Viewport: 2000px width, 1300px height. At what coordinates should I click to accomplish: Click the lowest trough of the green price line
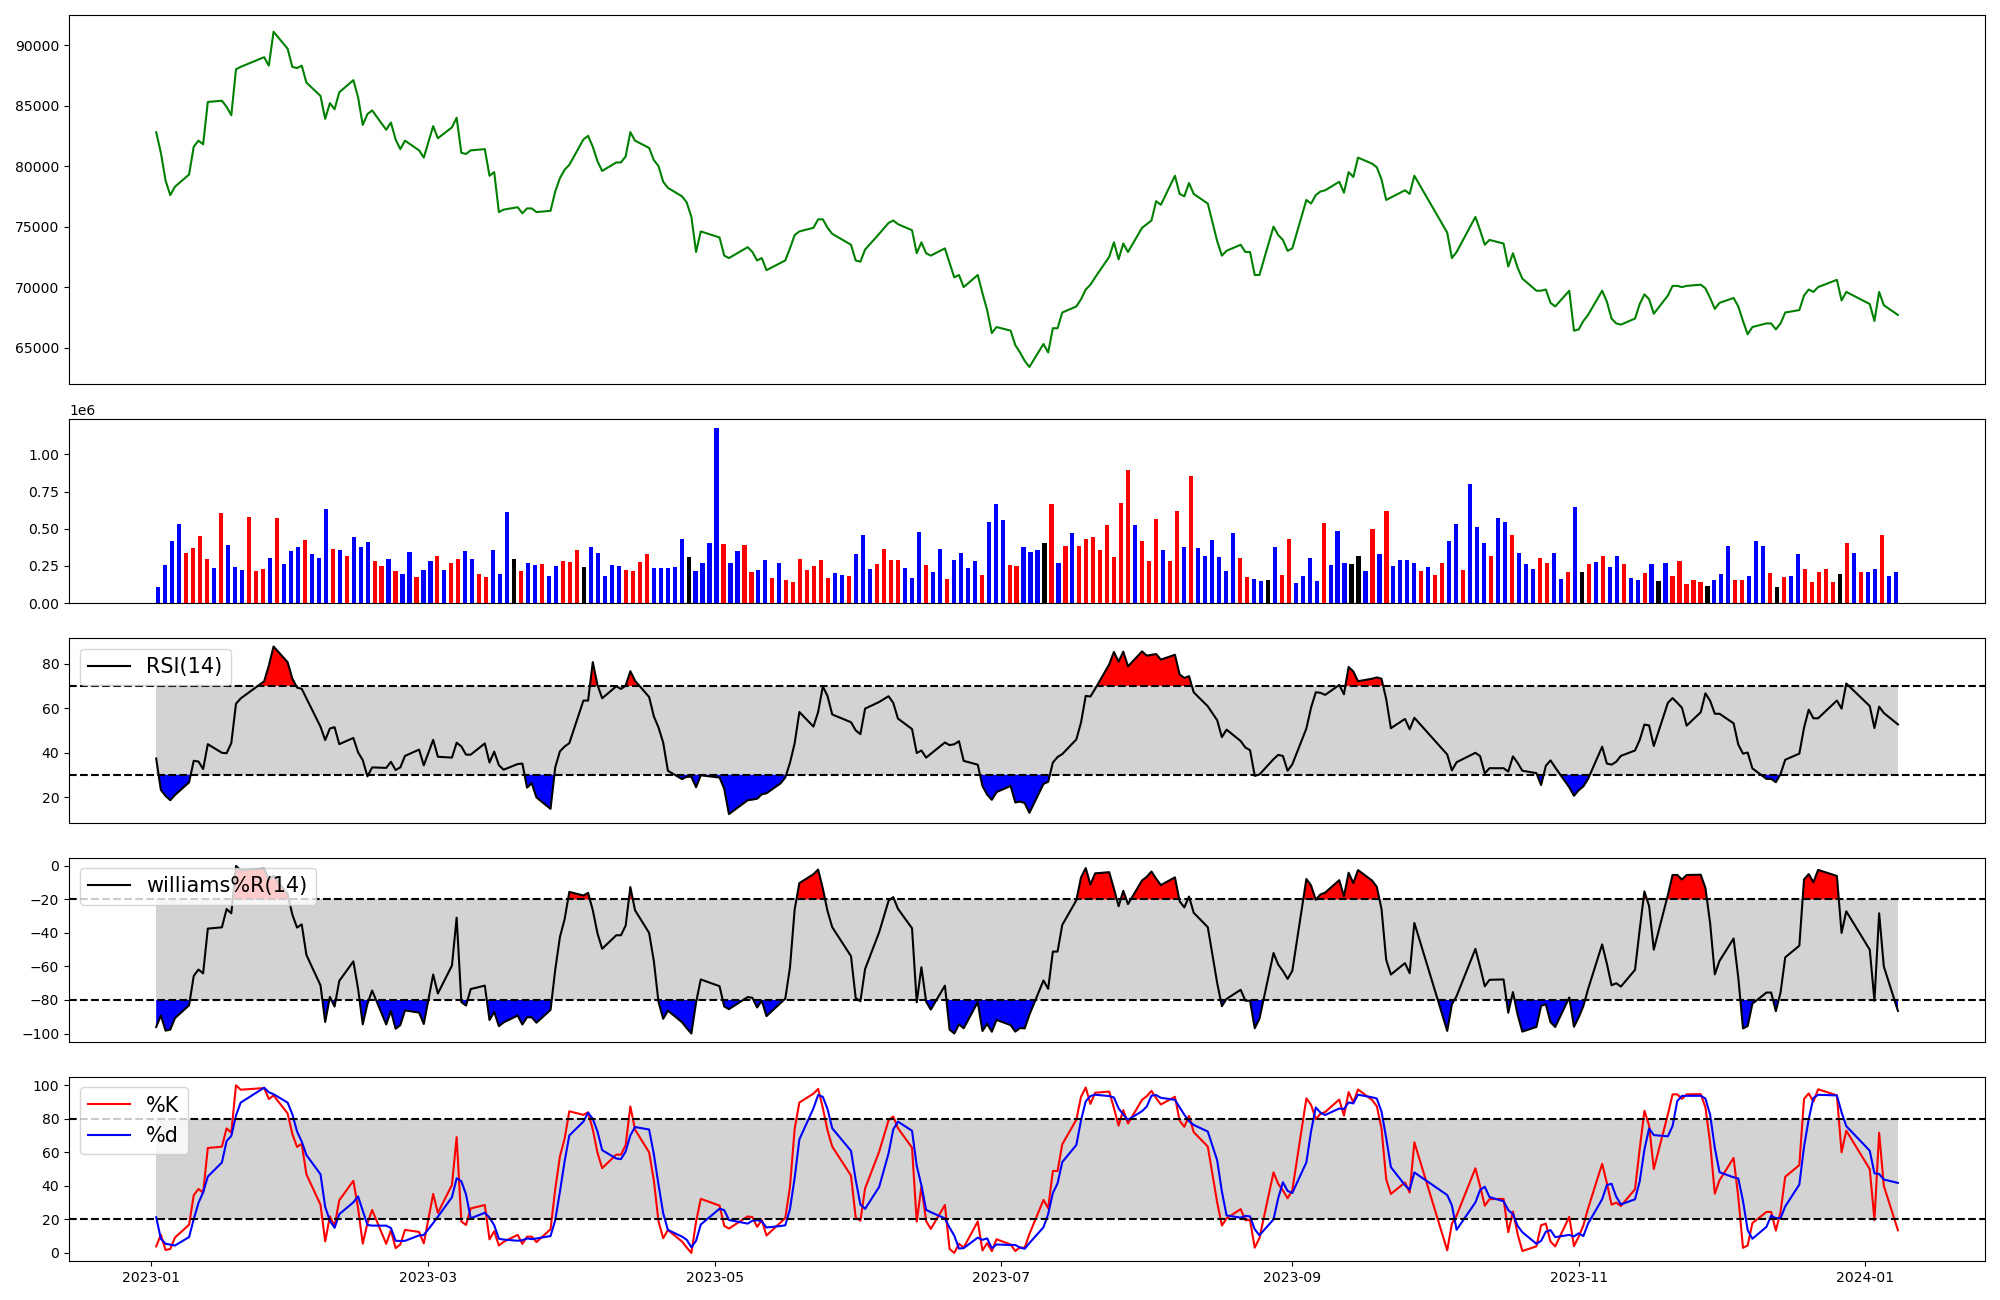pyautogui.click(x=1029, y=367)
